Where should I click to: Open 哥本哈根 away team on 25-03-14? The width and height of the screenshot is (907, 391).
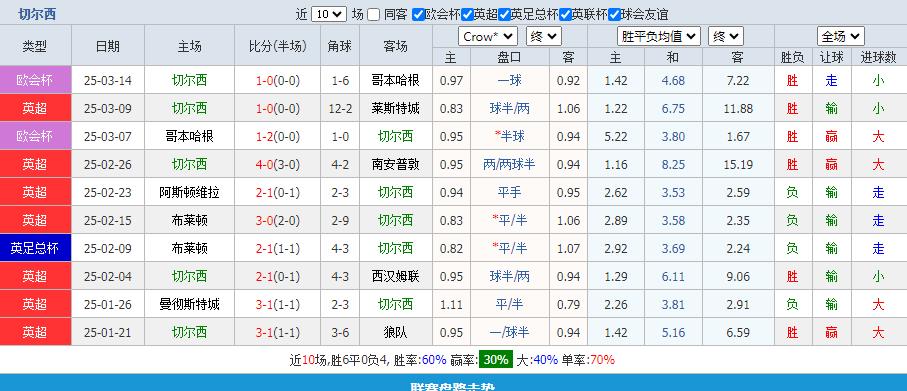click(x=396, y=80)
